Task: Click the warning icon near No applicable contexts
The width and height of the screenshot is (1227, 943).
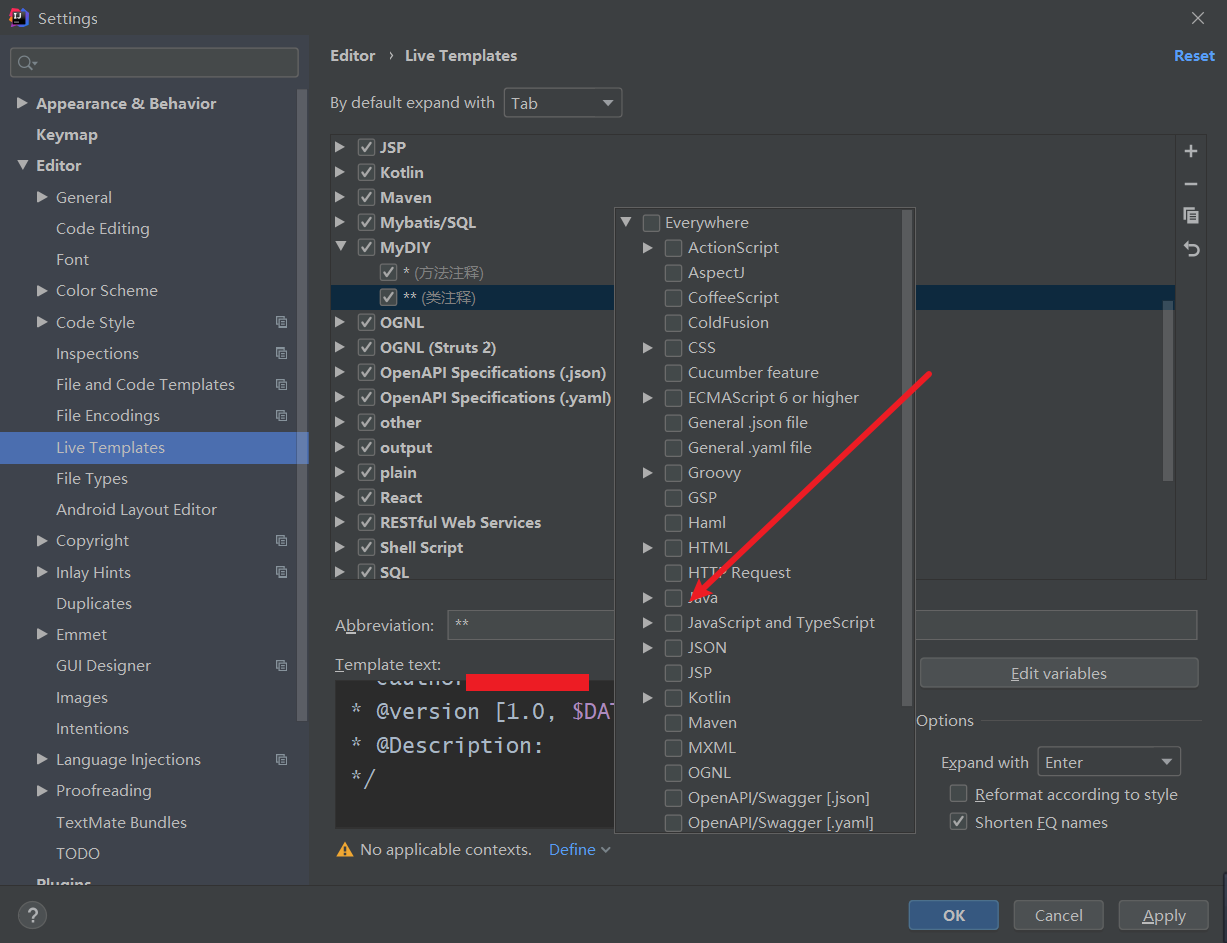Action: click(345, 850)
